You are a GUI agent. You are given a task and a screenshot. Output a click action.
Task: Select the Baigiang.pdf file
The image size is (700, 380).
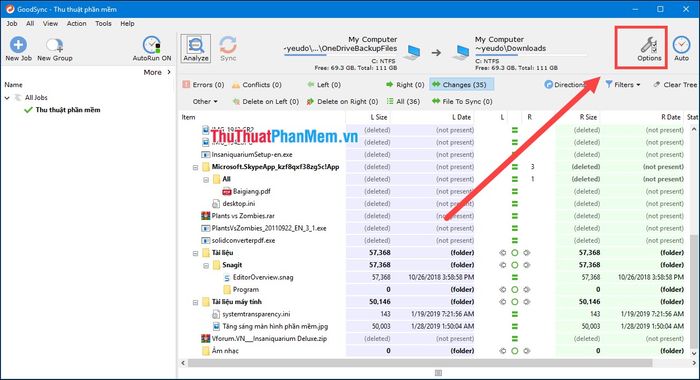click(x=251, y=192)
